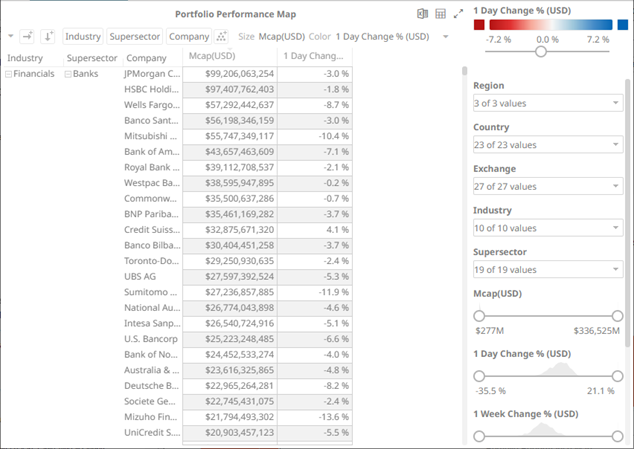Click the down-arrow sort icon

coord(47,36)
